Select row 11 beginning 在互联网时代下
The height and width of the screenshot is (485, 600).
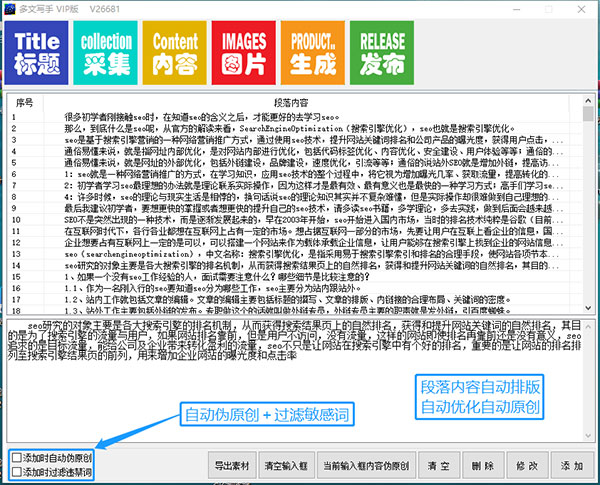click(x=295, y=231)
